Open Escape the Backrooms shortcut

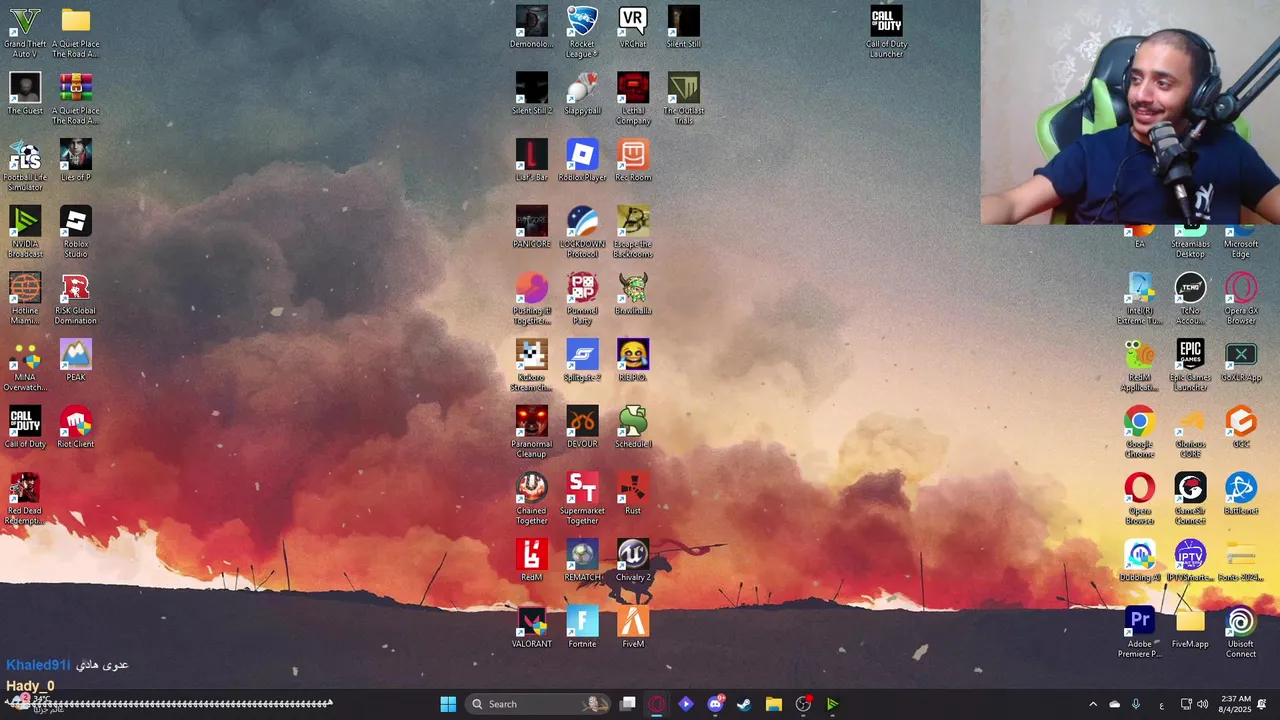(633, 232)
